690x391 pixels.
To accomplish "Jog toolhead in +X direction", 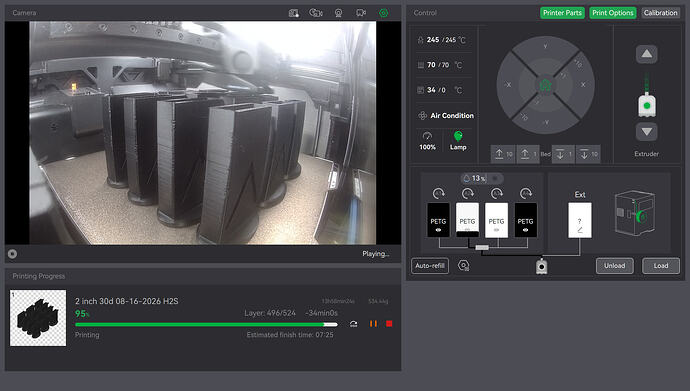I will tap(583, 85).
